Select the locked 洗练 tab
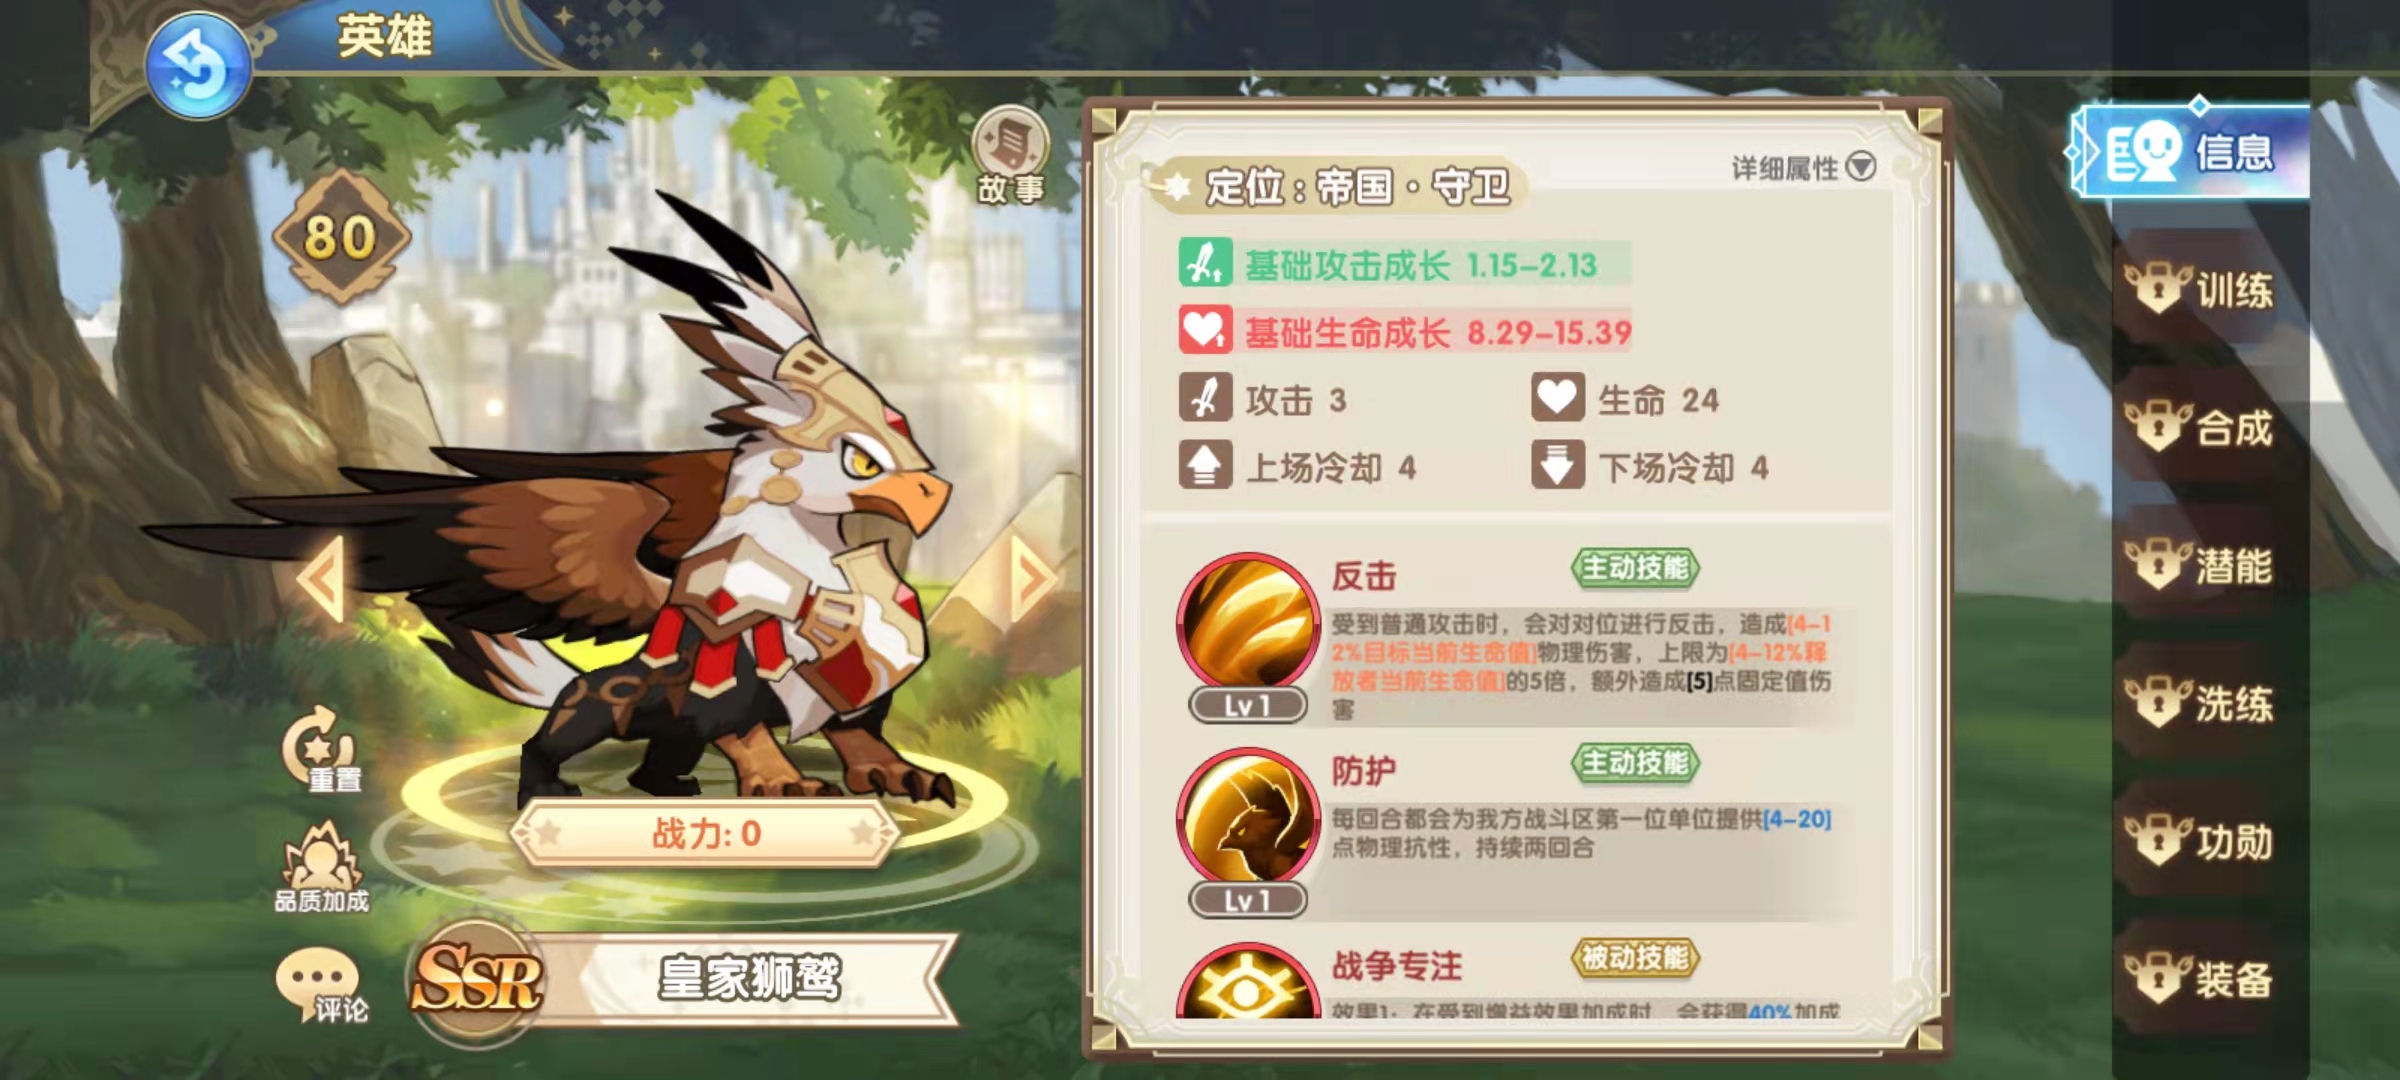Image resolution: width=2400 pixels, height=1080 pixels. point(2200,704)
